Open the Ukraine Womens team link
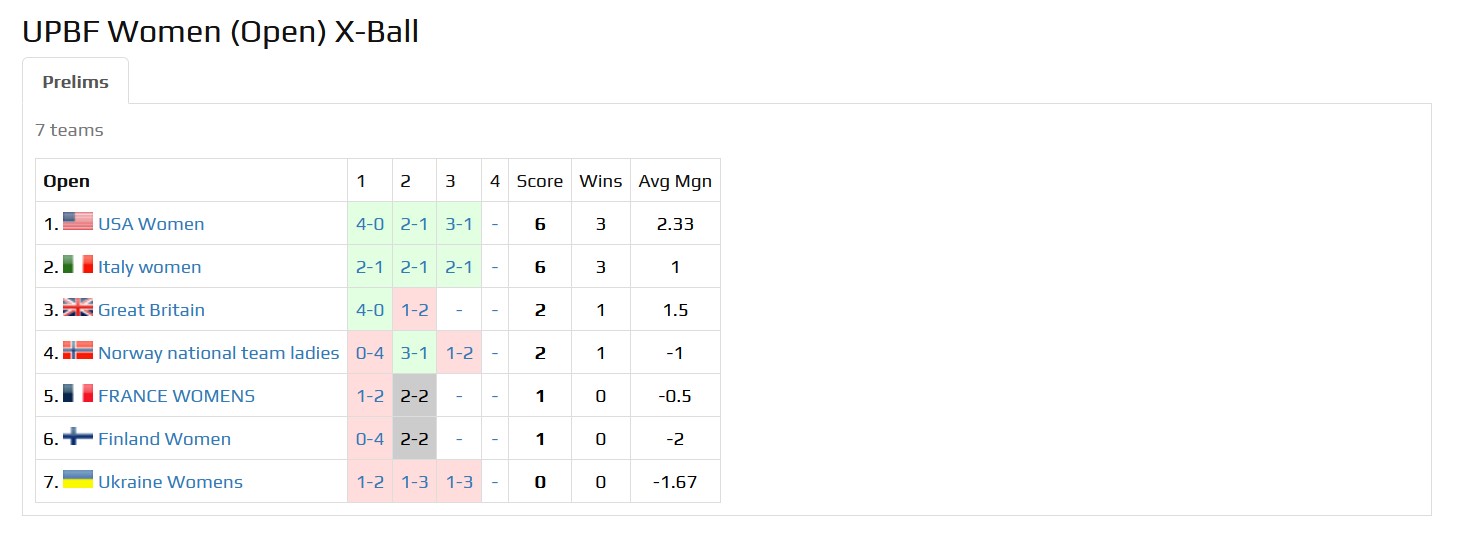Image resolution: width=1459 pixels, height=535 pixels. click(x=170, y=482)
